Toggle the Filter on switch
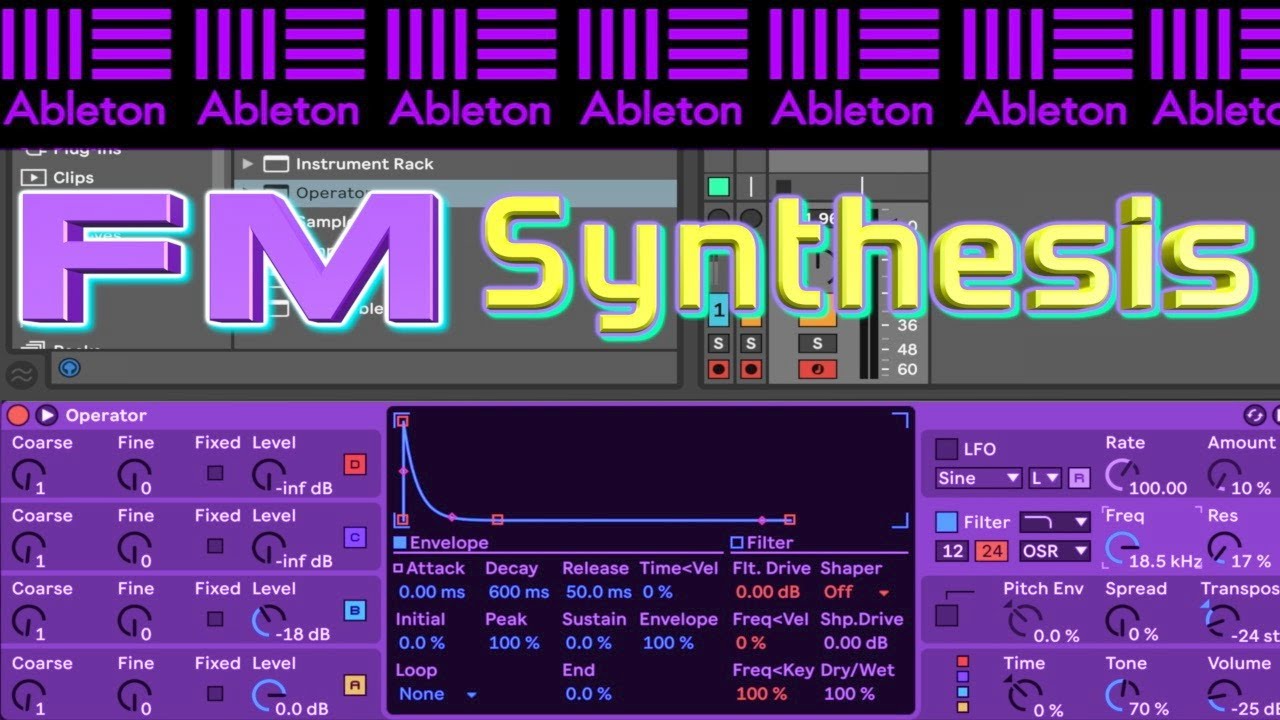The image size is (1280, 720). coord(946,522)
